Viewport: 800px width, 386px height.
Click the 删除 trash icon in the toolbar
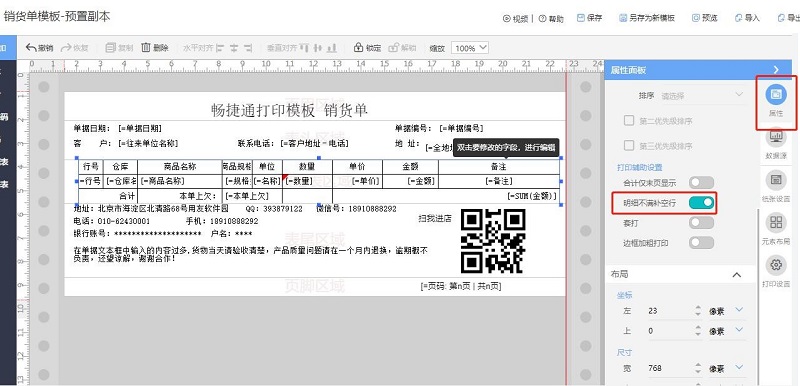146,48
